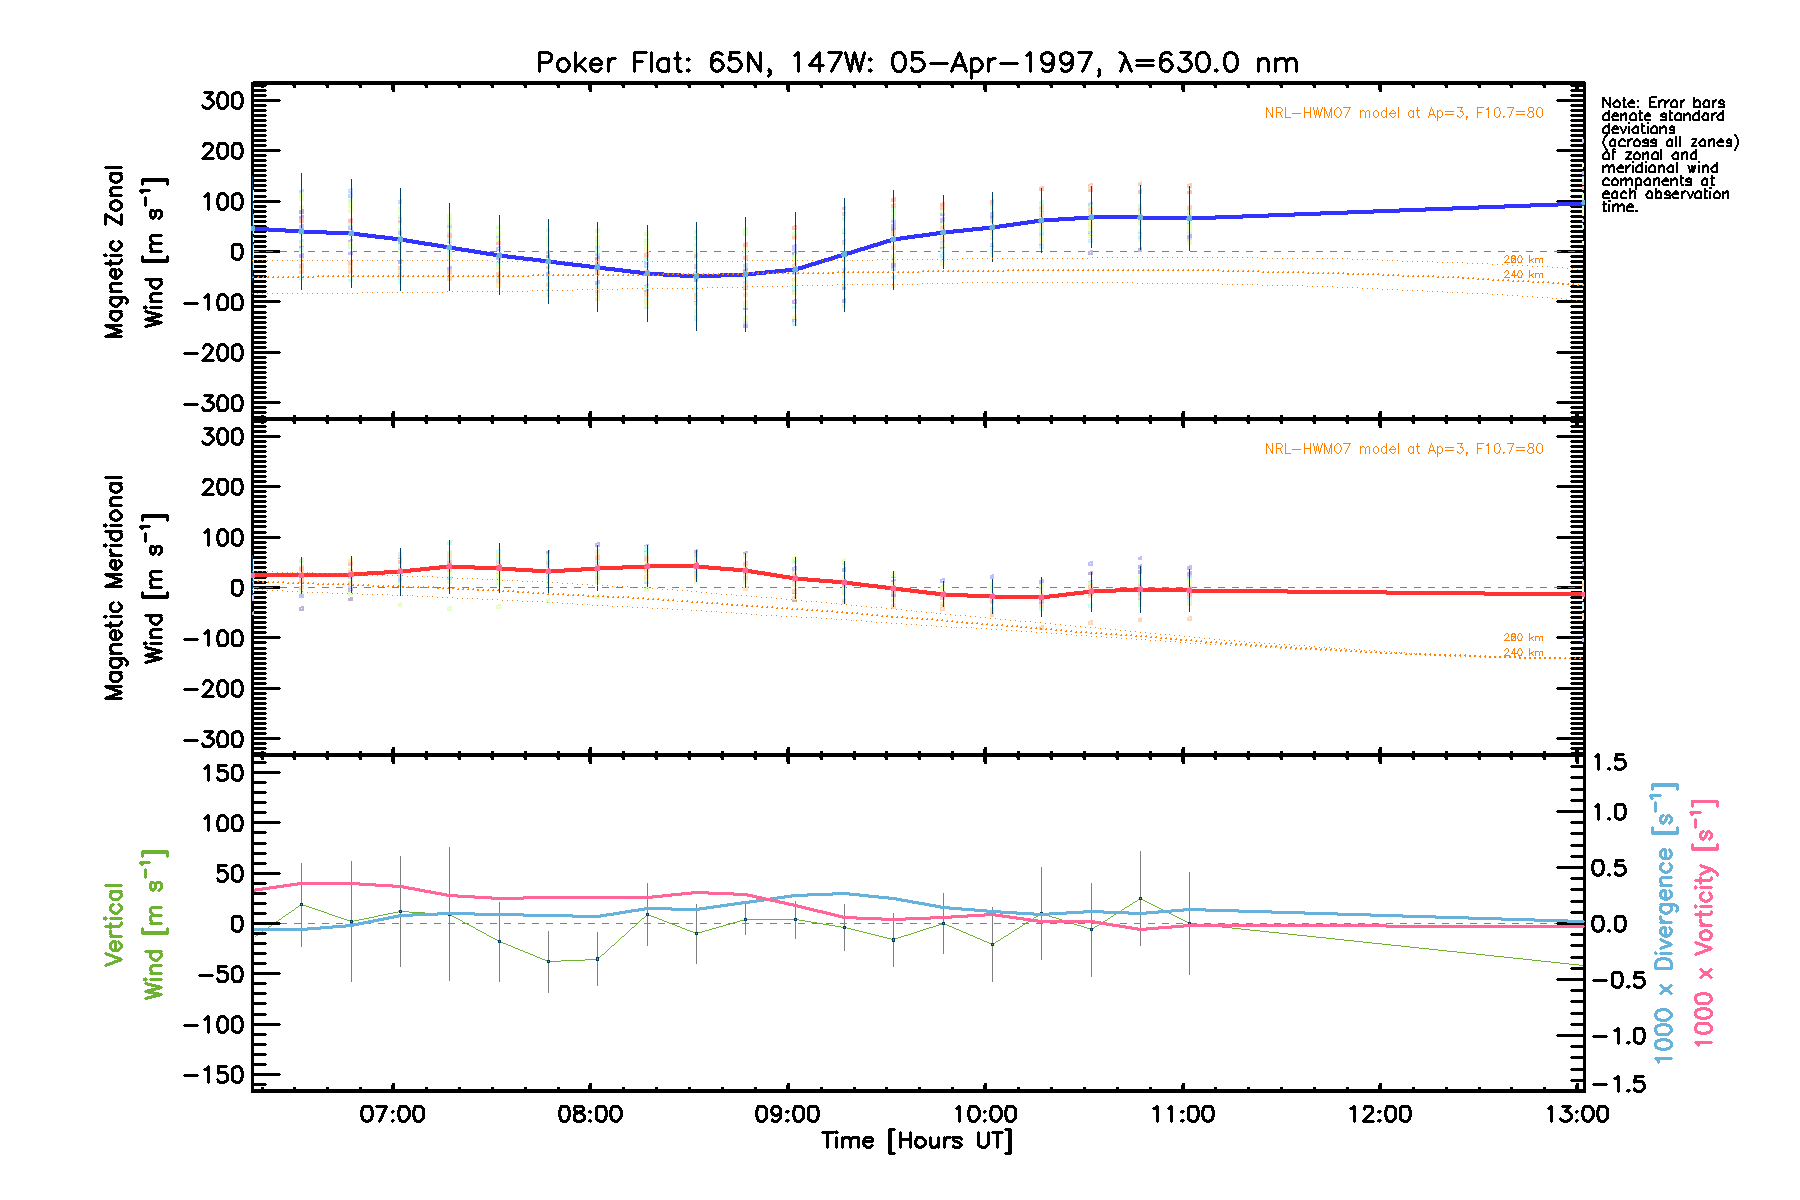Select the 'Magnetic Zonal Wind' axis label
The image size is (1800, 1200).
click(x=134, y=252)
